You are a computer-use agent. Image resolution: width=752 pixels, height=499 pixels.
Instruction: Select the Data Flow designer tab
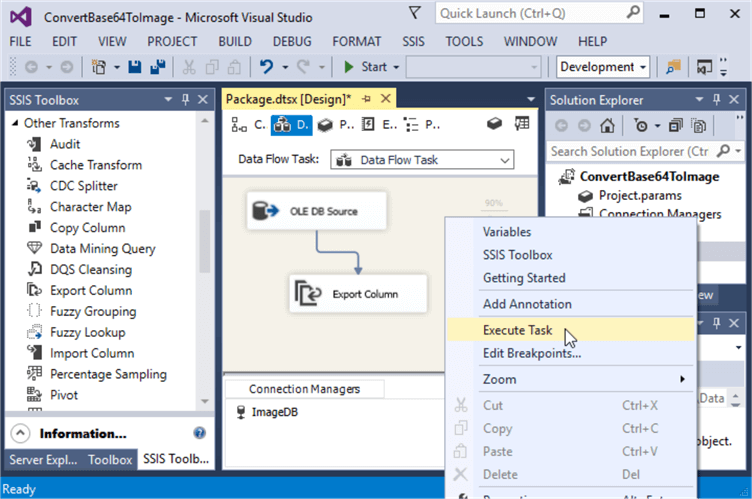292,125
